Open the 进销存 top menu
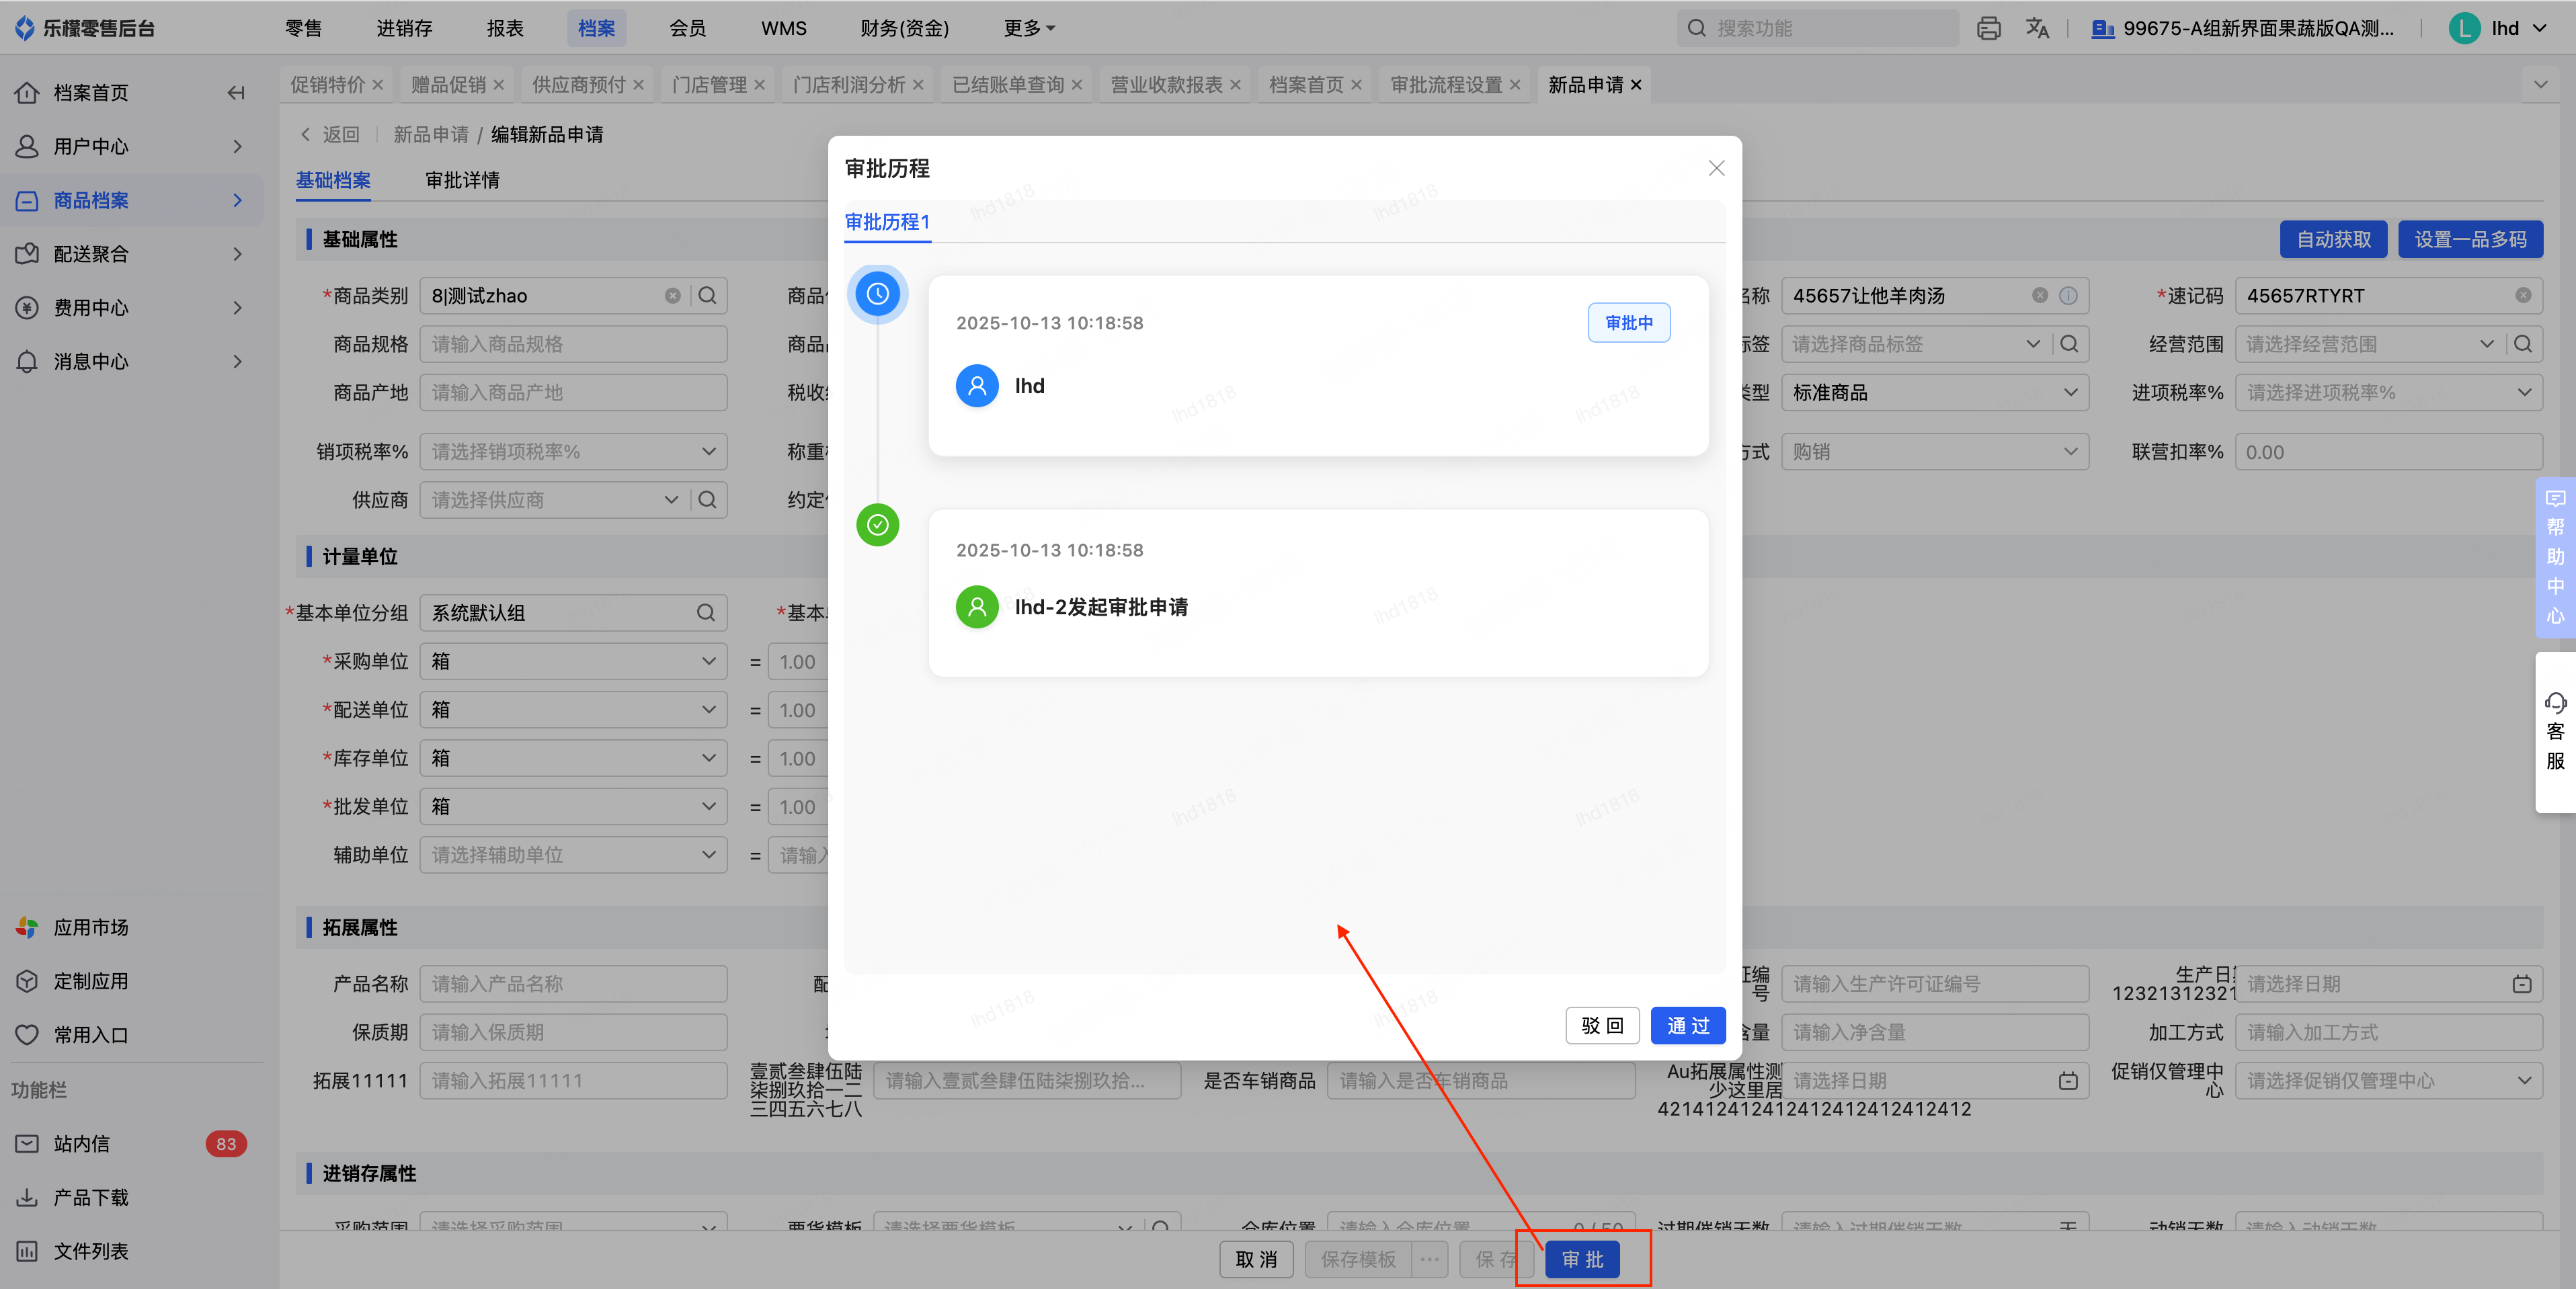Screen dimensions: 2576x1289 coord(404,28)
